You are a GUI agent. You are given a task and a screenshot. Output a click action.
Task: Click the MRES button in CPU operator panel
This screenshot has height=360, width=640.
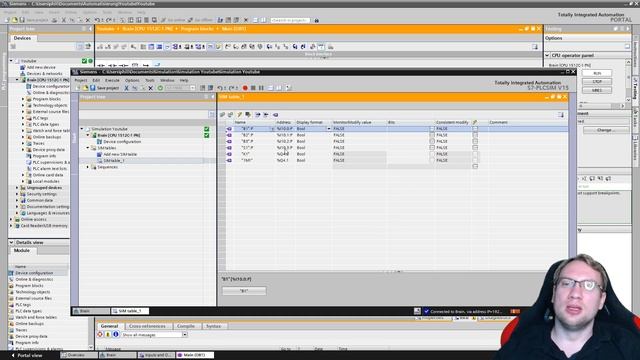[x=597, y=90]
